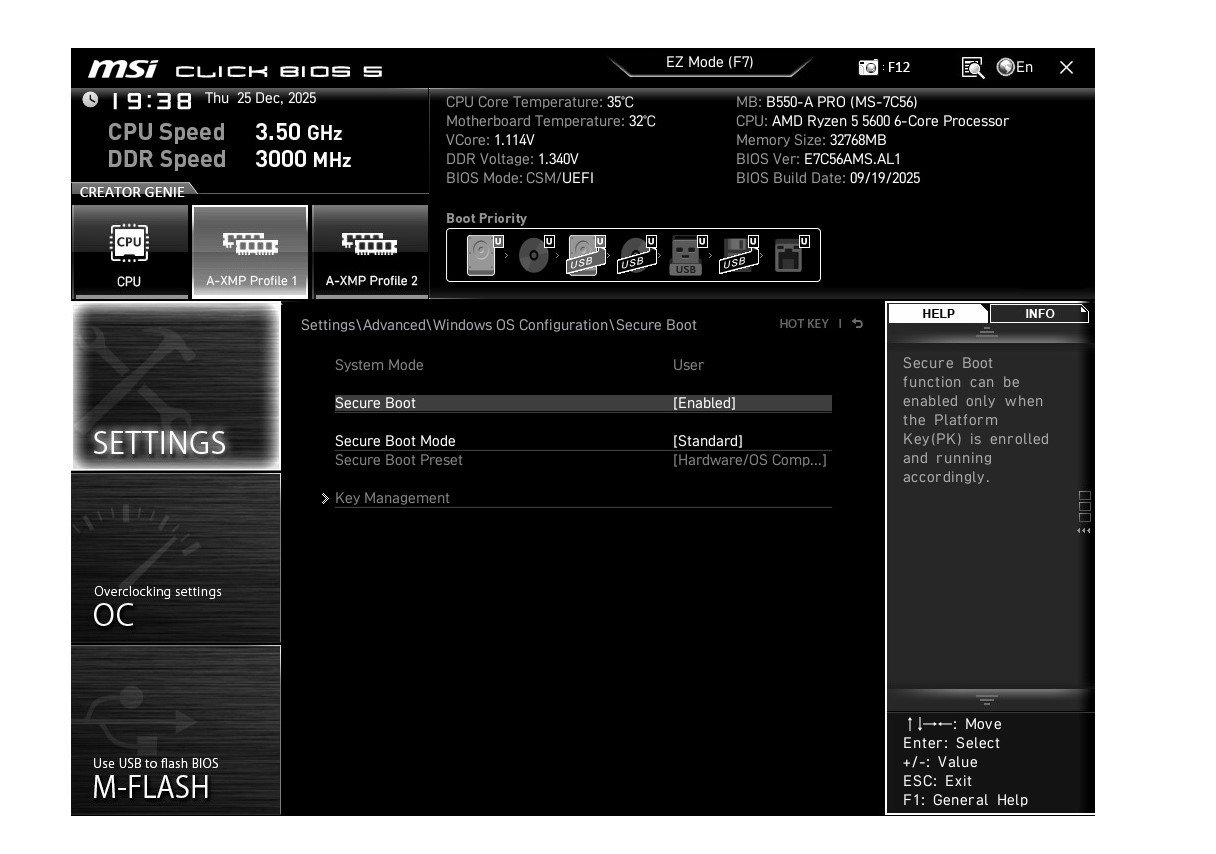Click the F1: General Help hint

click(965, 800)
